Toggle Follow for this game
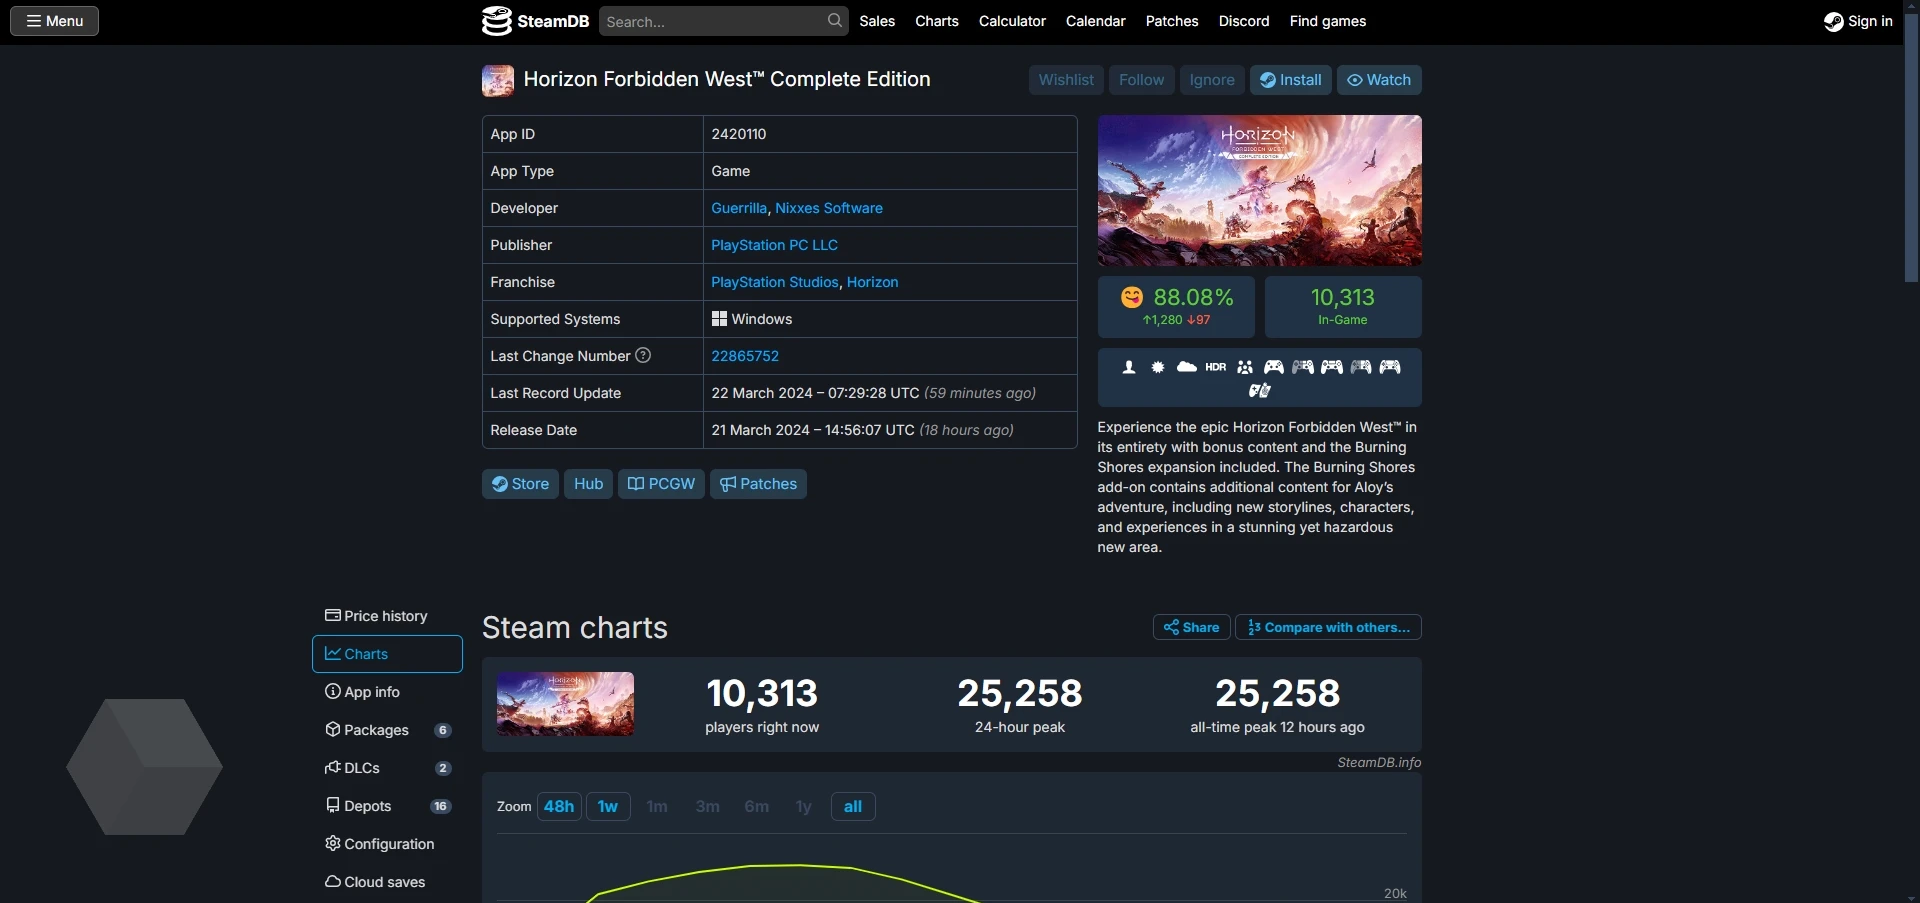 (1141, 80)
